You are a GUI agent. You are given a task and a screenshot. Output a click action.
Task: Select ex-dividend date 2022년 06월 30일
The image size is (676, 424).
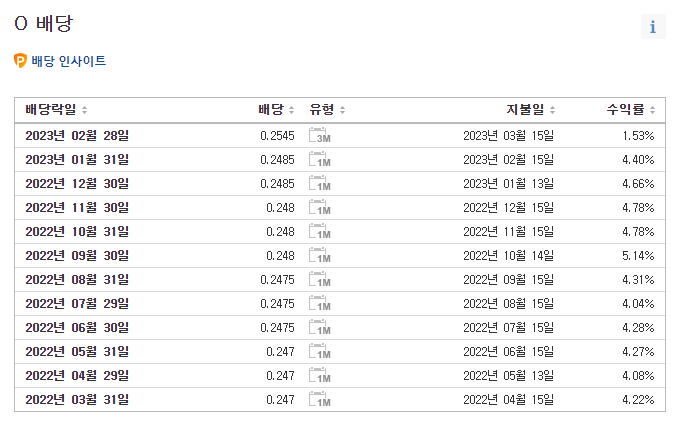77,328
